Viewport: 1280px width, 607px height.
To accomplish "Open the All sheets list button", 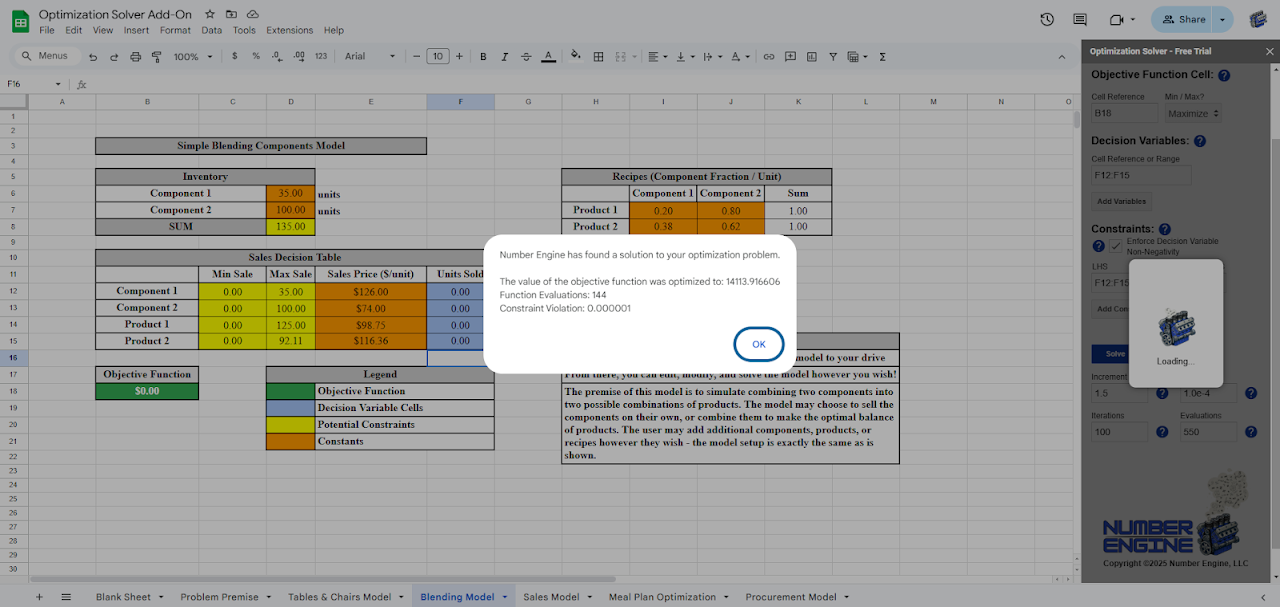I will pyautogui.click(x=66, y=597).
